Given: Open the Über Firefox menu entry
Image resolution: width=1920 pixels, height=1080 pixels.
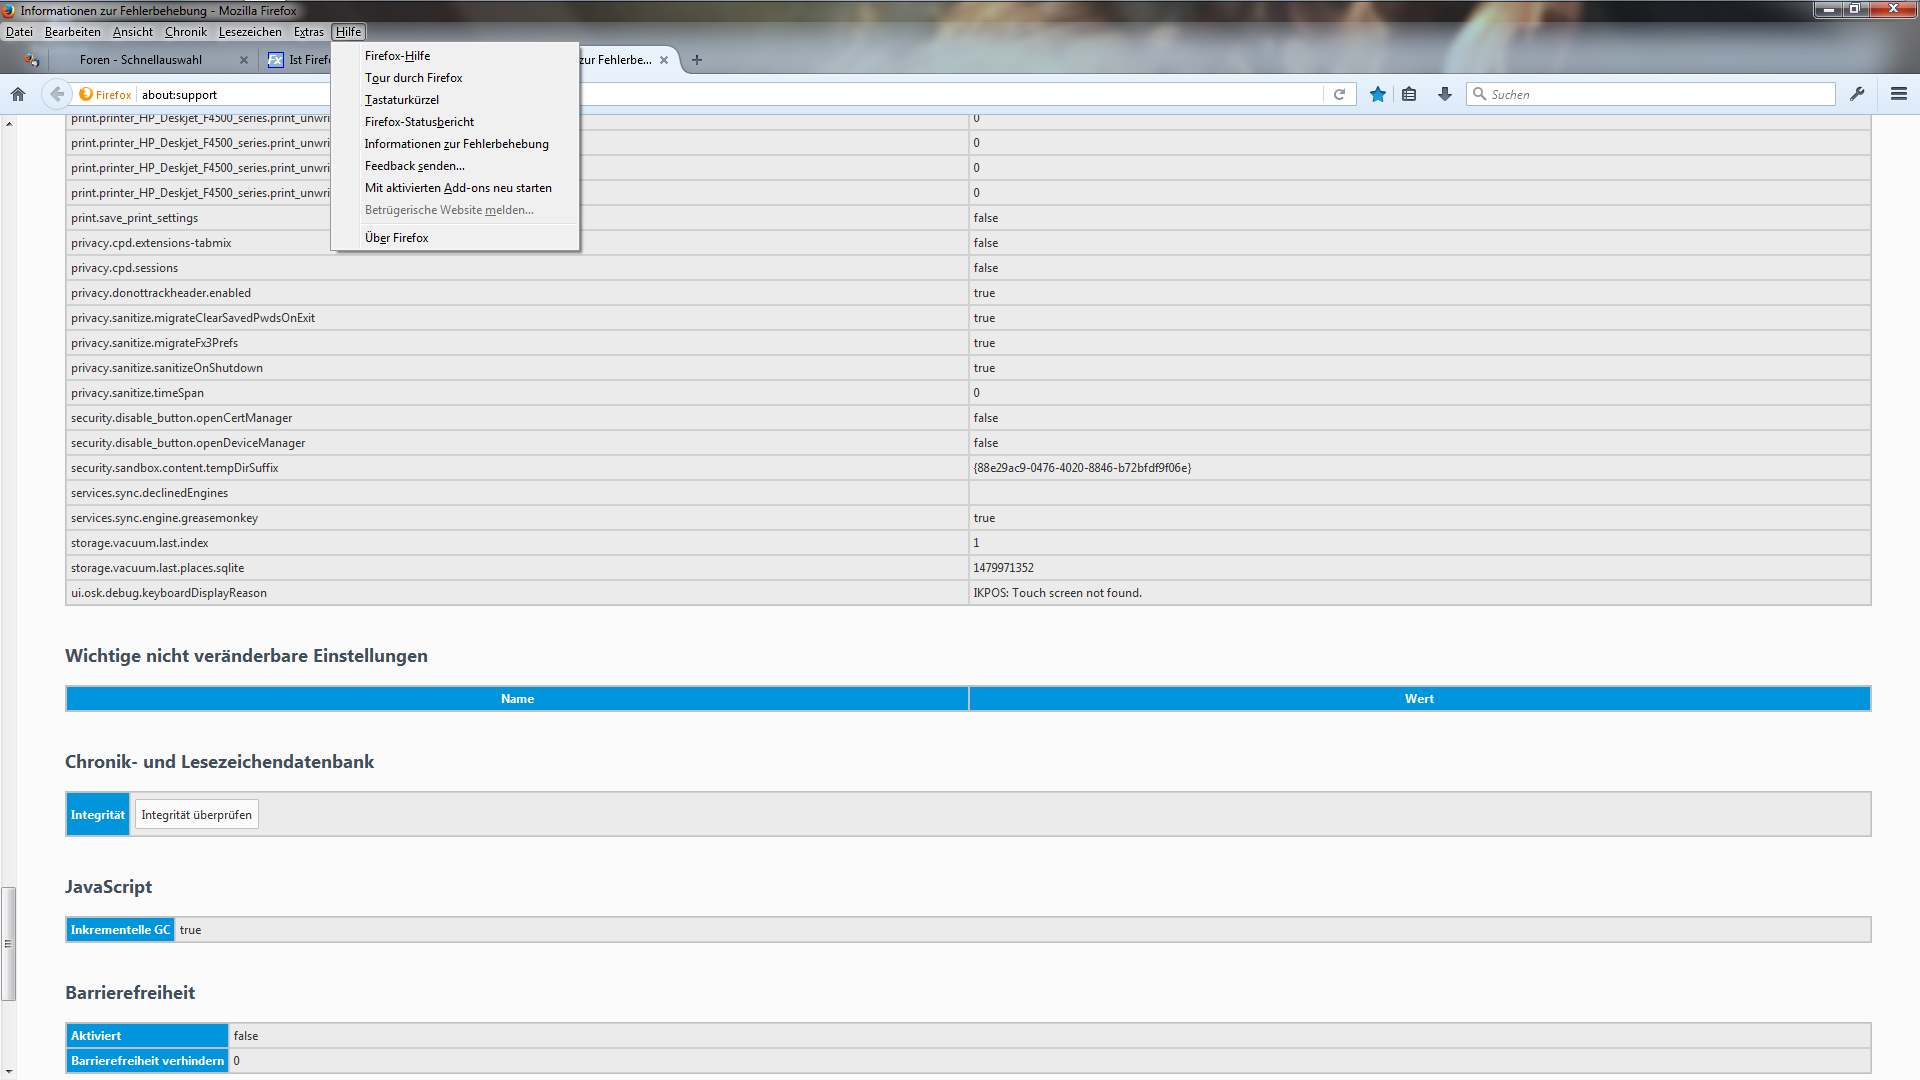Looking at the screenshot, I should coord(396,238).
